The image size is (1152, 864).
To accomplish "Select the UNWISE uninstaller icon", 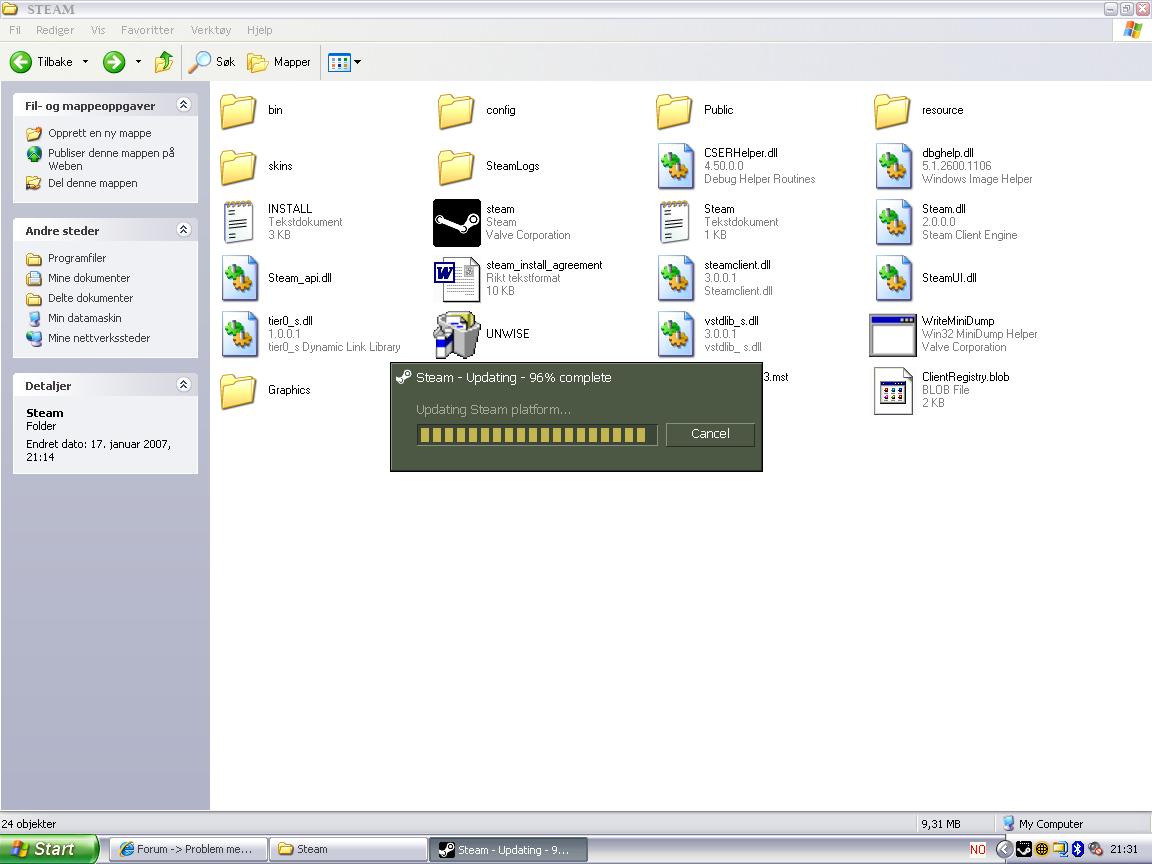I will (x=456, y=334).
